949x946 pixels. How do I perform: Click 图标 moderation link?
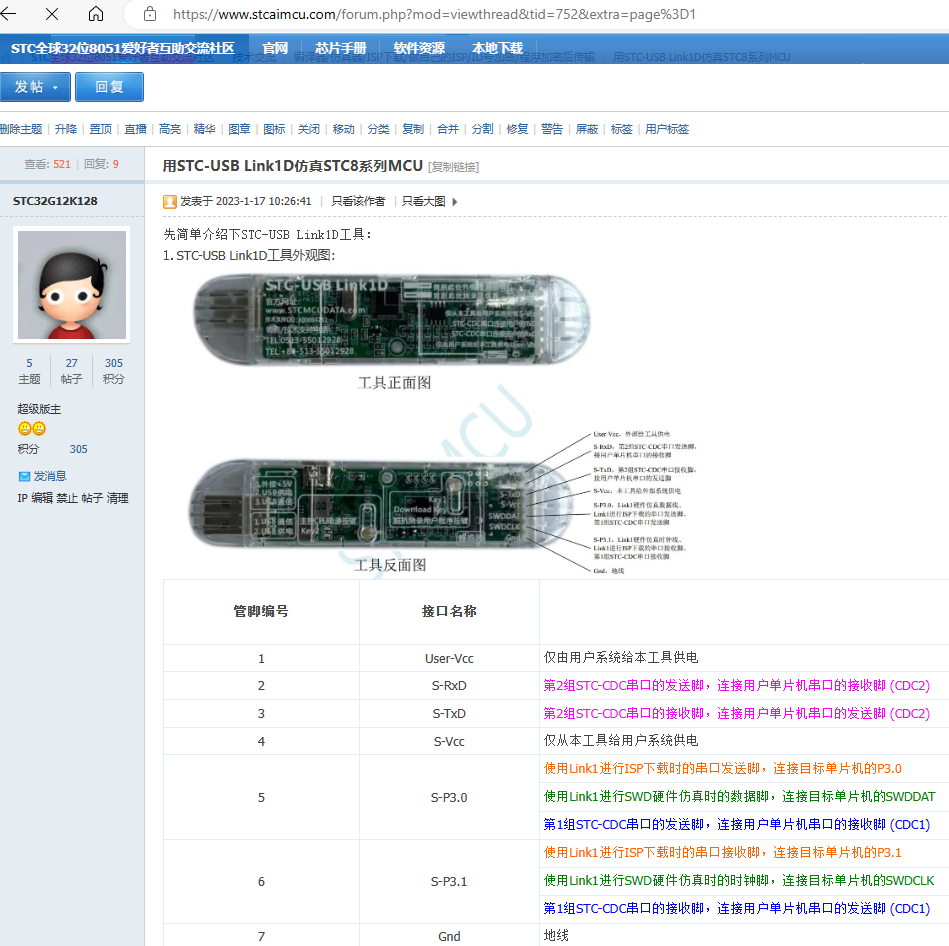tap(274, 129)
